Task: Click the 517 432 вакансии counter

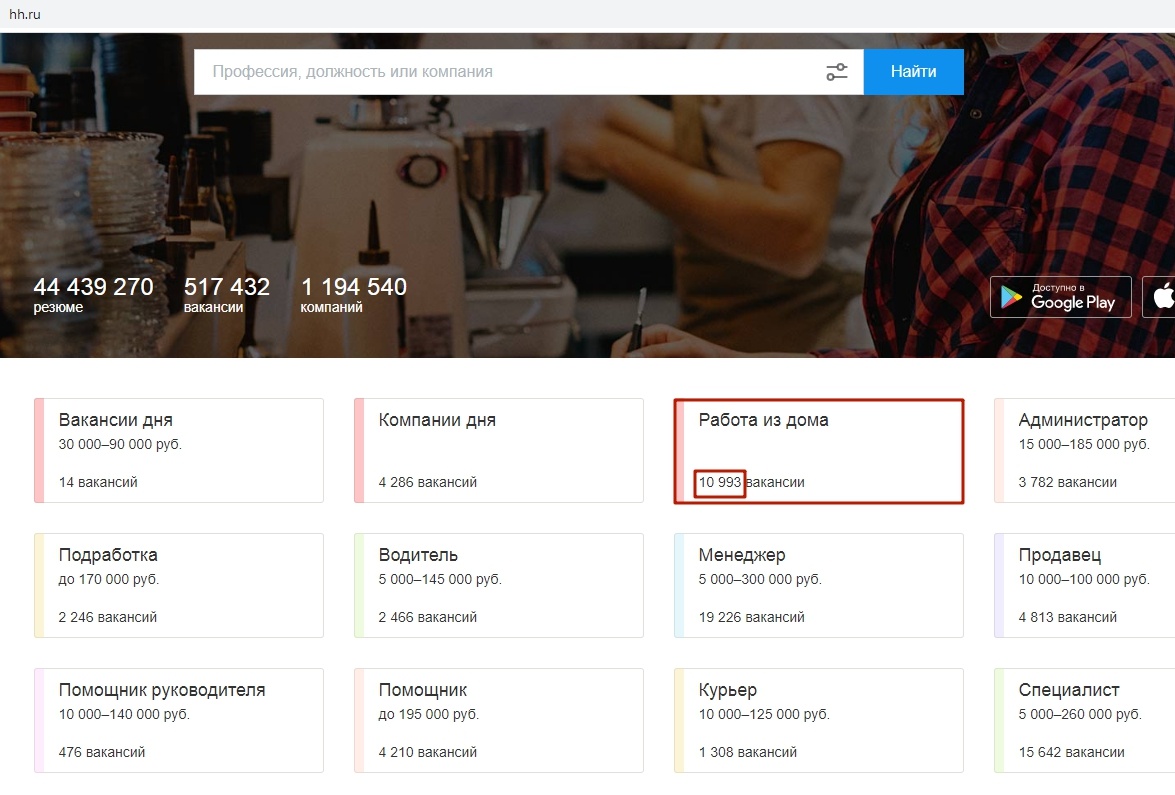Action: tap(226, 294)
